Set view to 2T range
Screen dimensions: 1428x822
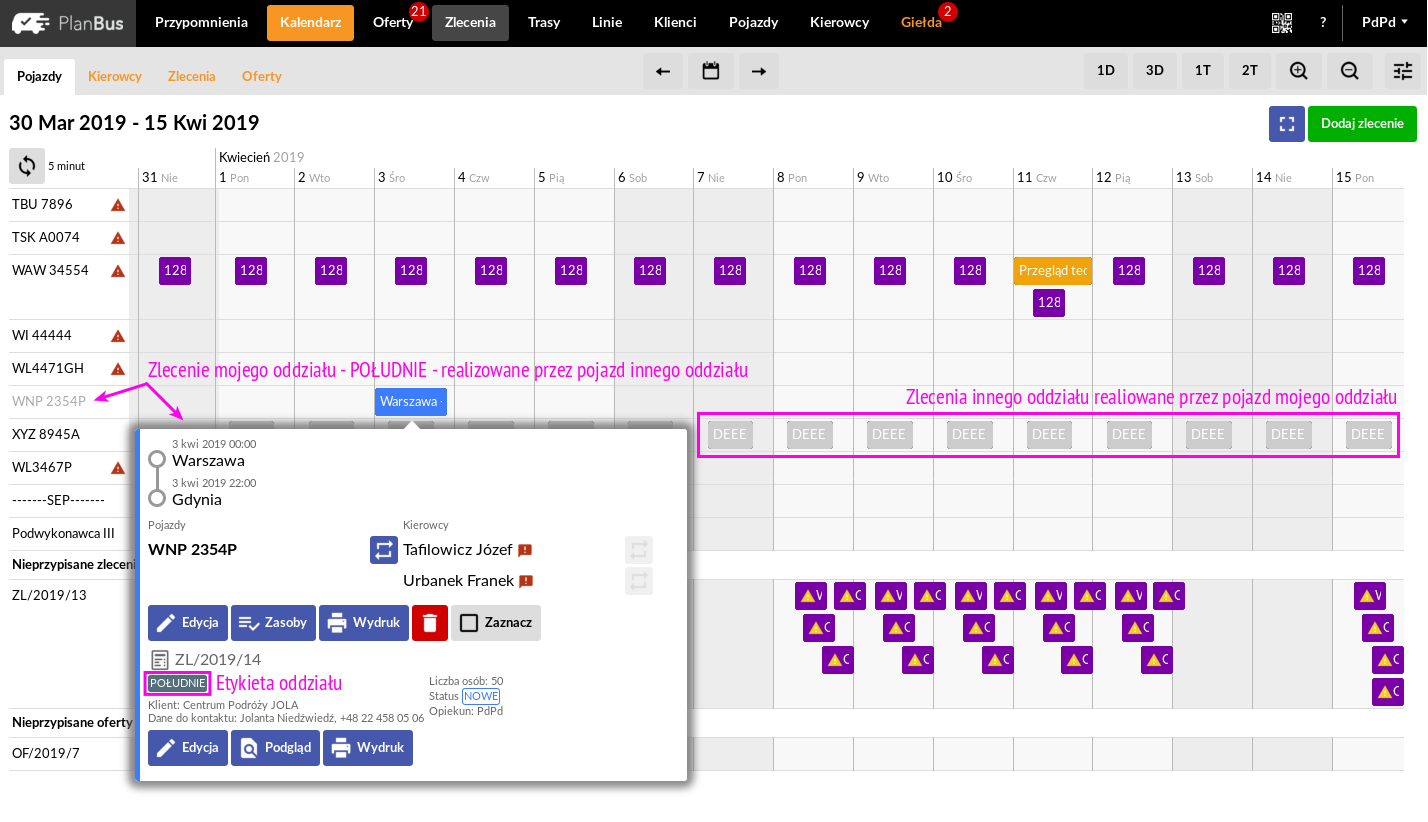tap(1250, 71)
